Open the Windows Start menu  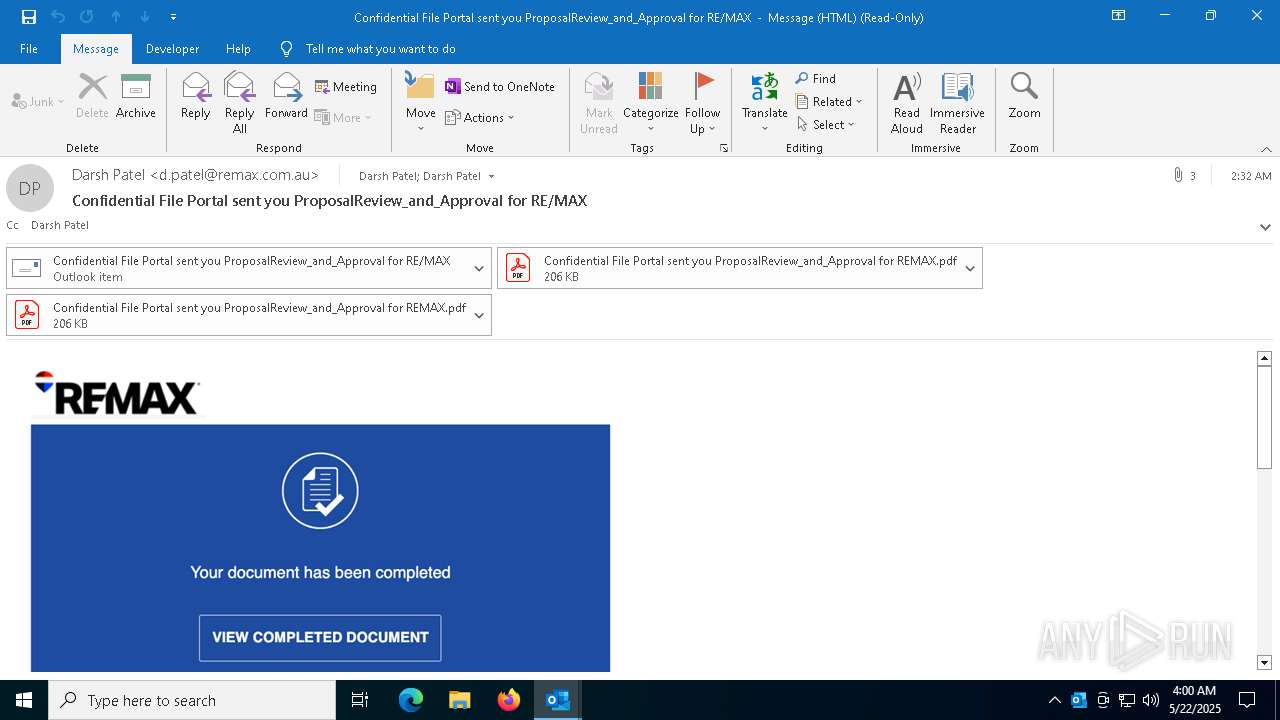[24, 700]
